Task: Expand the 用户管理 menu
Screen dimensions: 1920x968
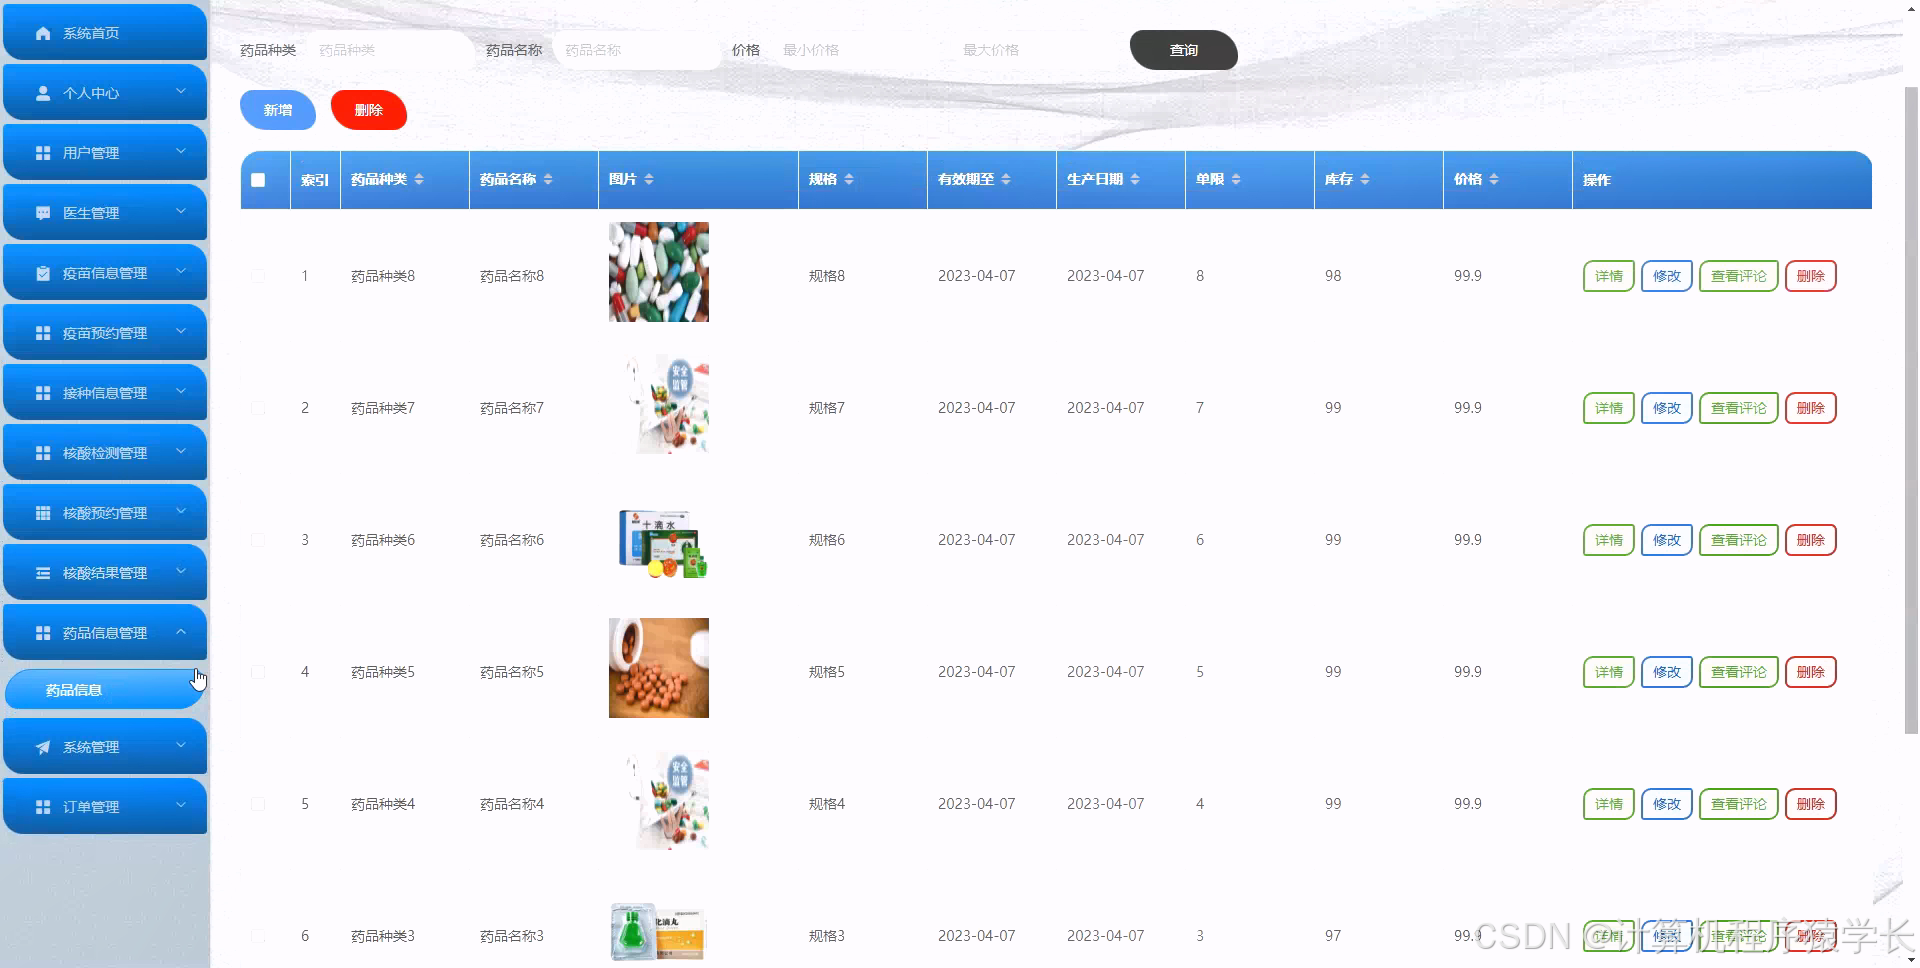Action: coord(105,152)
